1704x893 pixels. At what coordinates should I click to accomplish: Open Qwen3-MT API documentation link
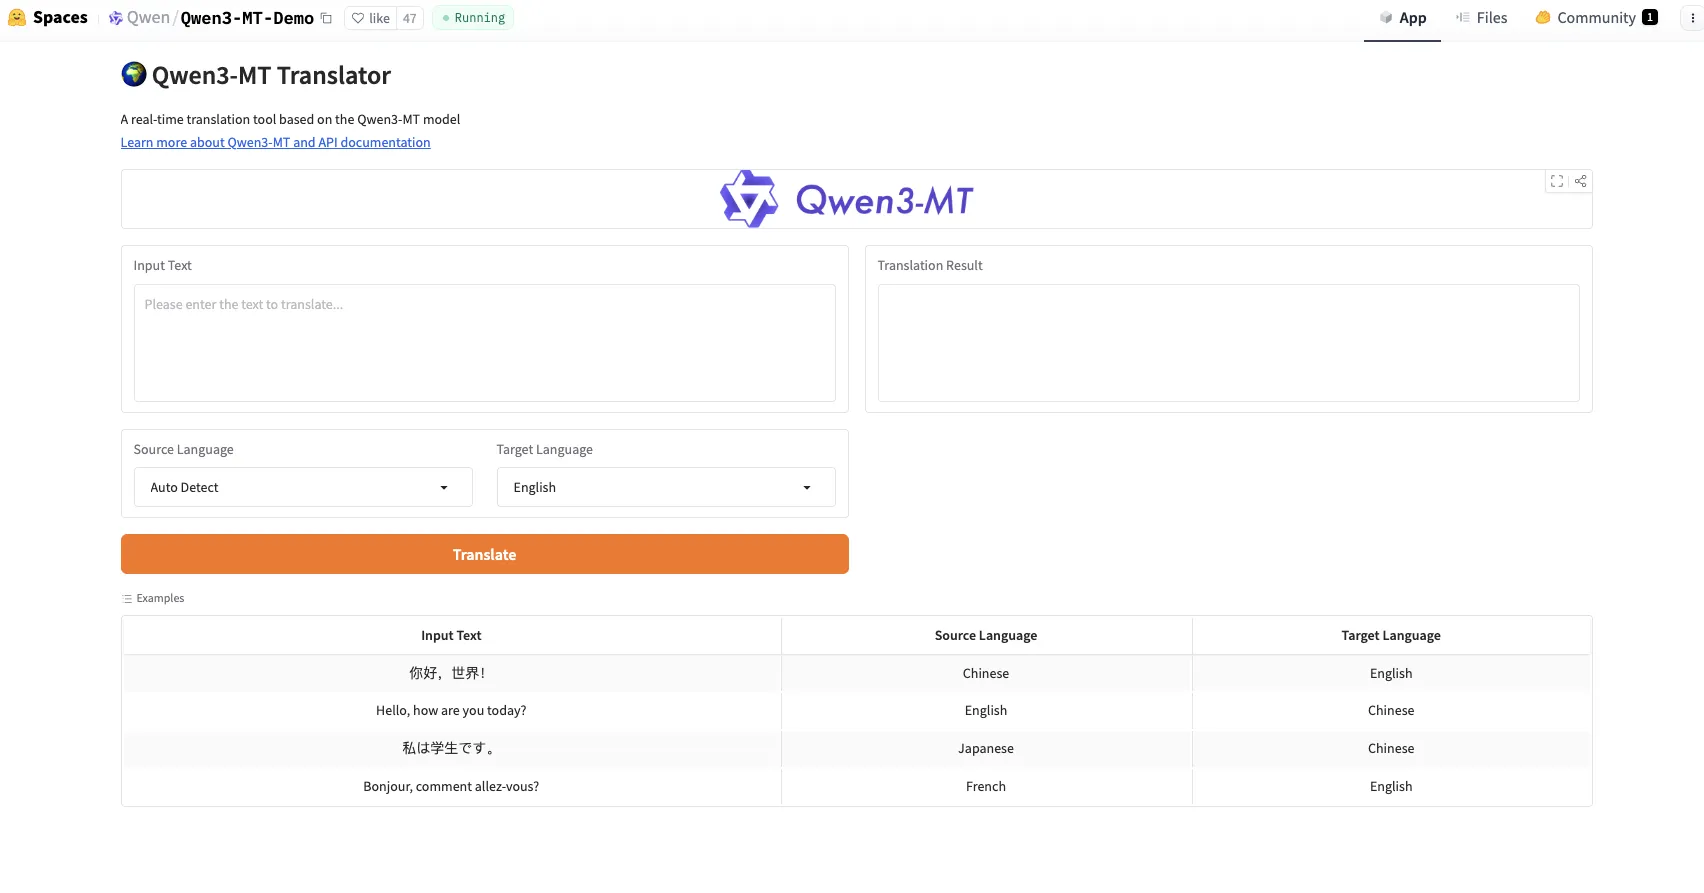tap(276, 142)
